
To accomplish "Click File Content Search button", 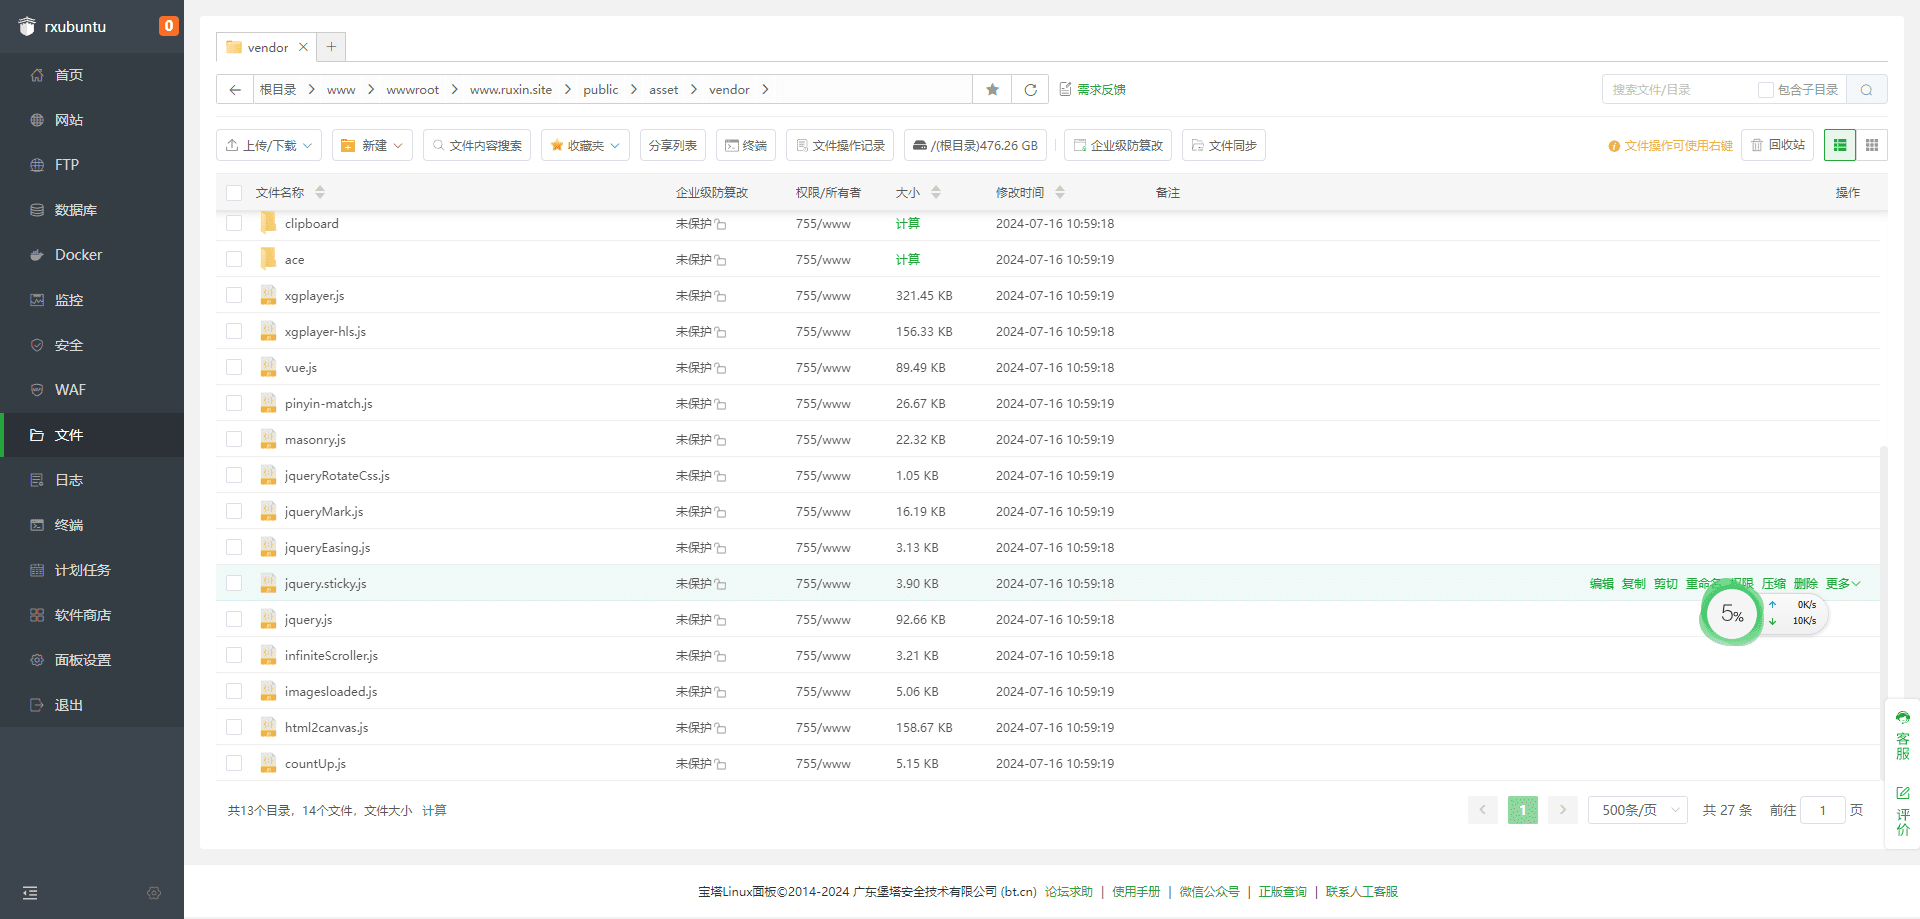I will pos(477,145).
